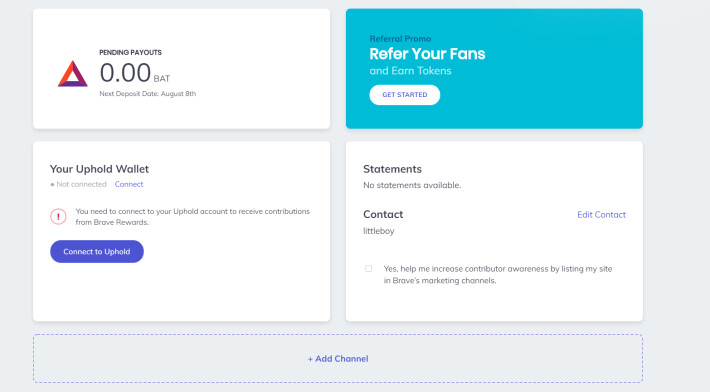710x392 pixels.
Task: Click the Get Started button
Action: click(404, 95)
